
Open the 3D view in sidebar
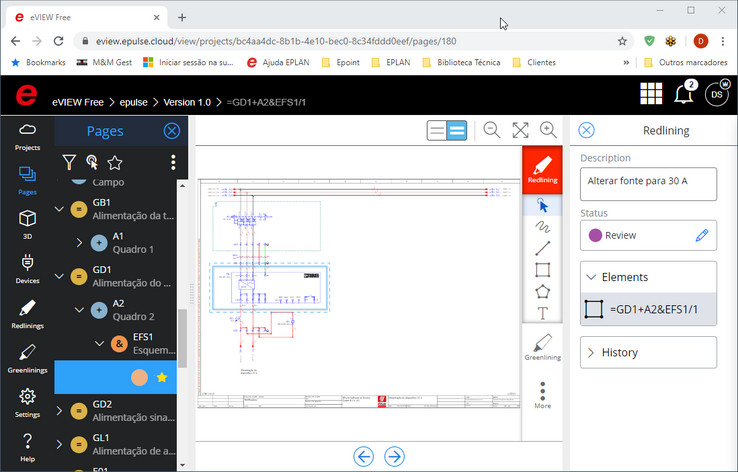(x=27, y=223)
